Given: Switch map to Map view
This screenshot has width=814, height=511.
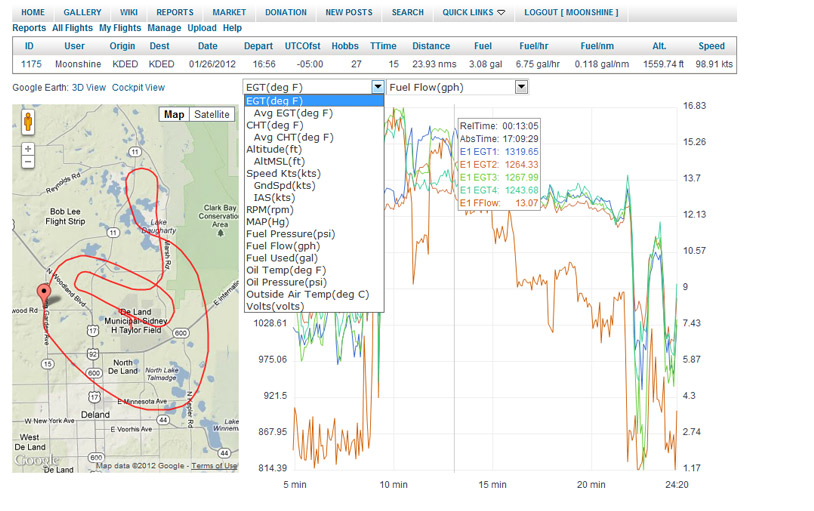Looking at the screenshot, I should tap(174, 115).
